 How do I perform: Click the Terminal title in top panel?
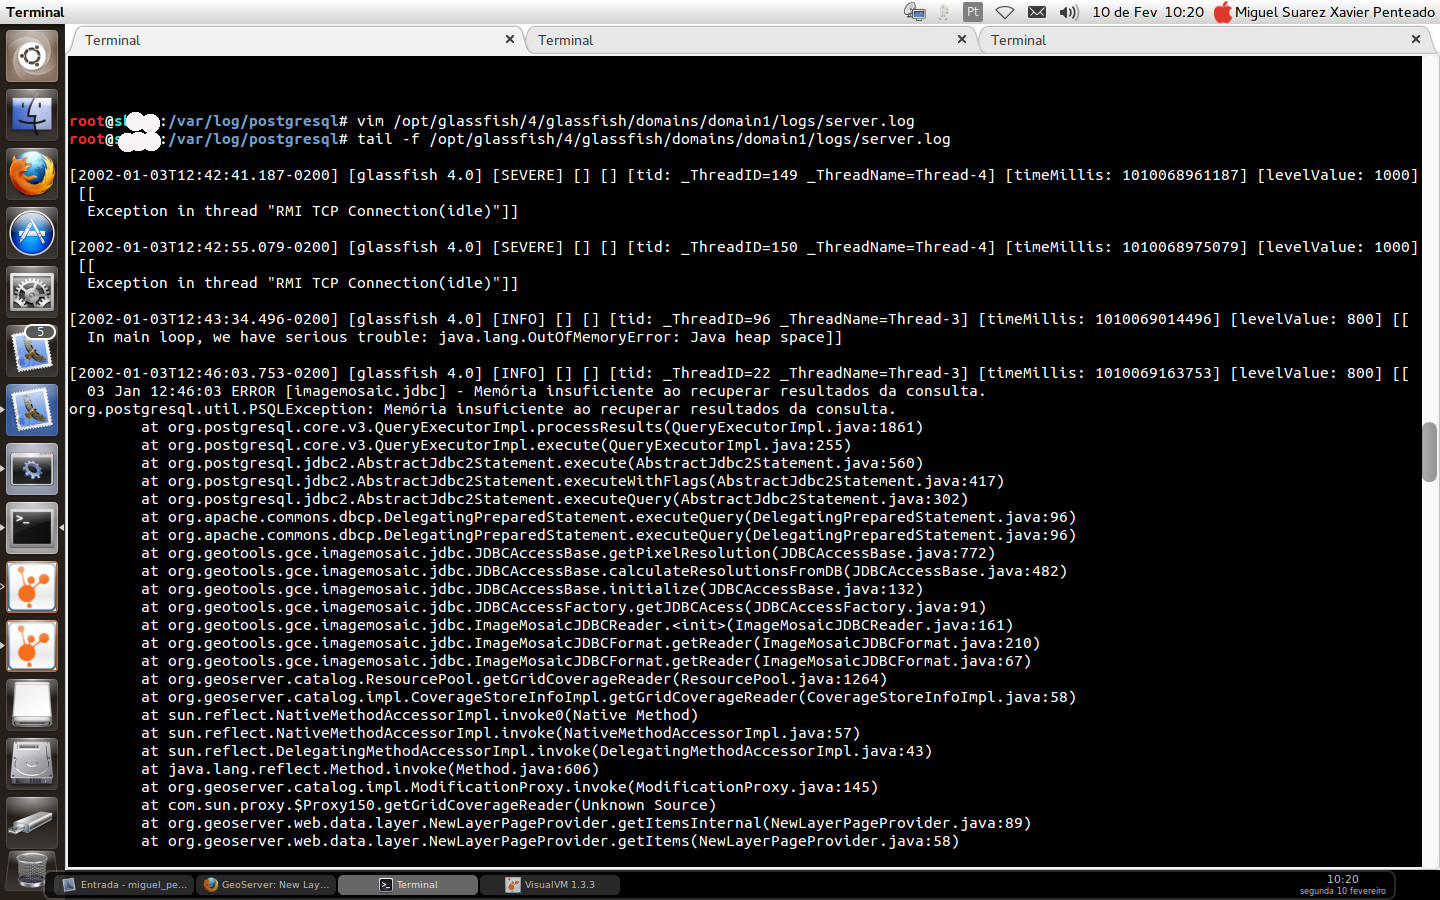(35, 12)
